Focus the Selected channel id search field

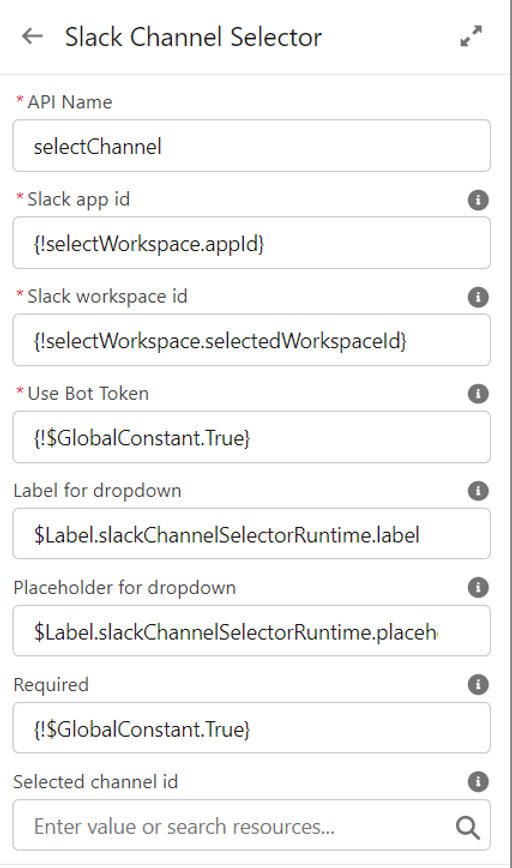[x=251, y=825]
